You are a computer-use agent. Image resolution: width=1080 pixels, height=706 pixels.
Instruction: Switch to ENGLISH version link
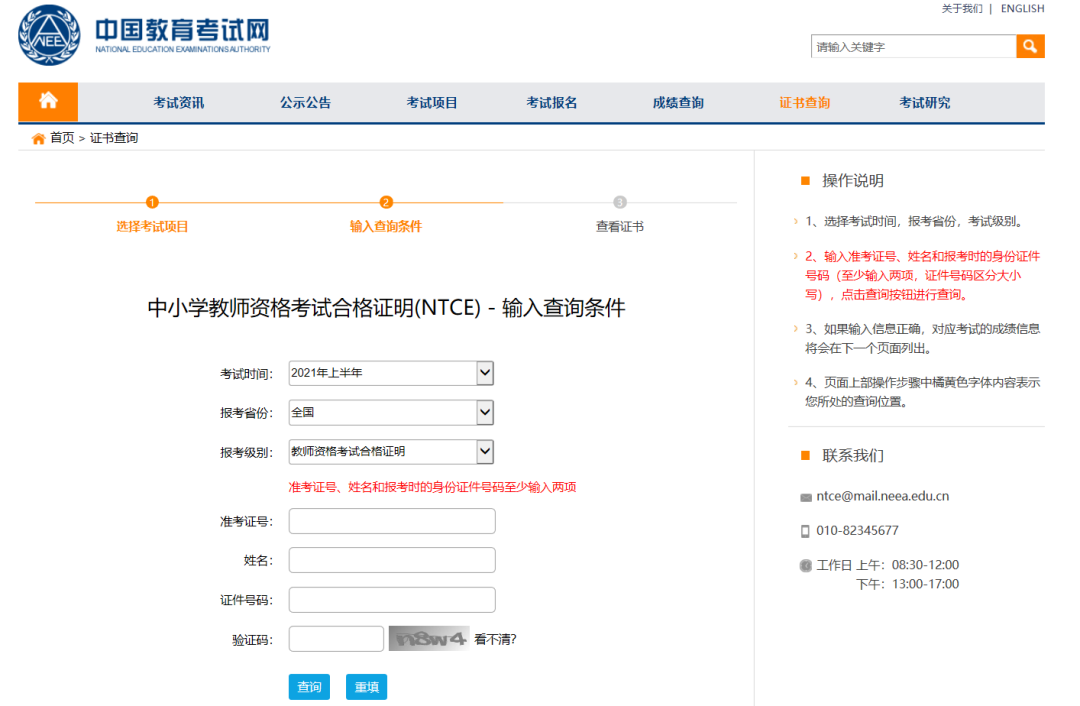click(1022, 8)
